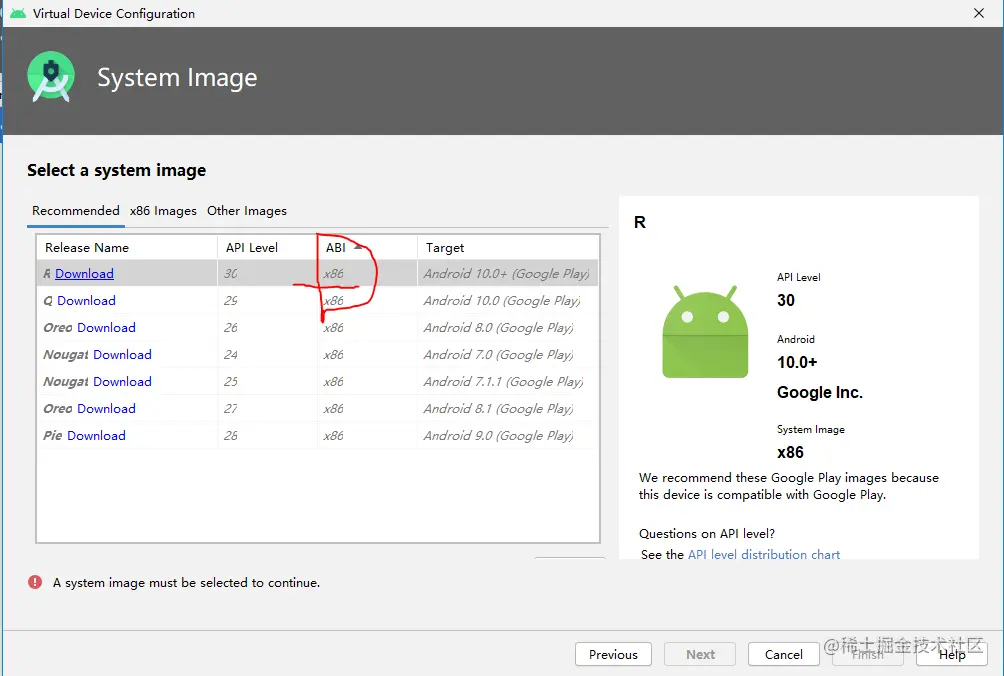Click the API level 29 cell
The image size is (1004, 676).
click(267, 300)
